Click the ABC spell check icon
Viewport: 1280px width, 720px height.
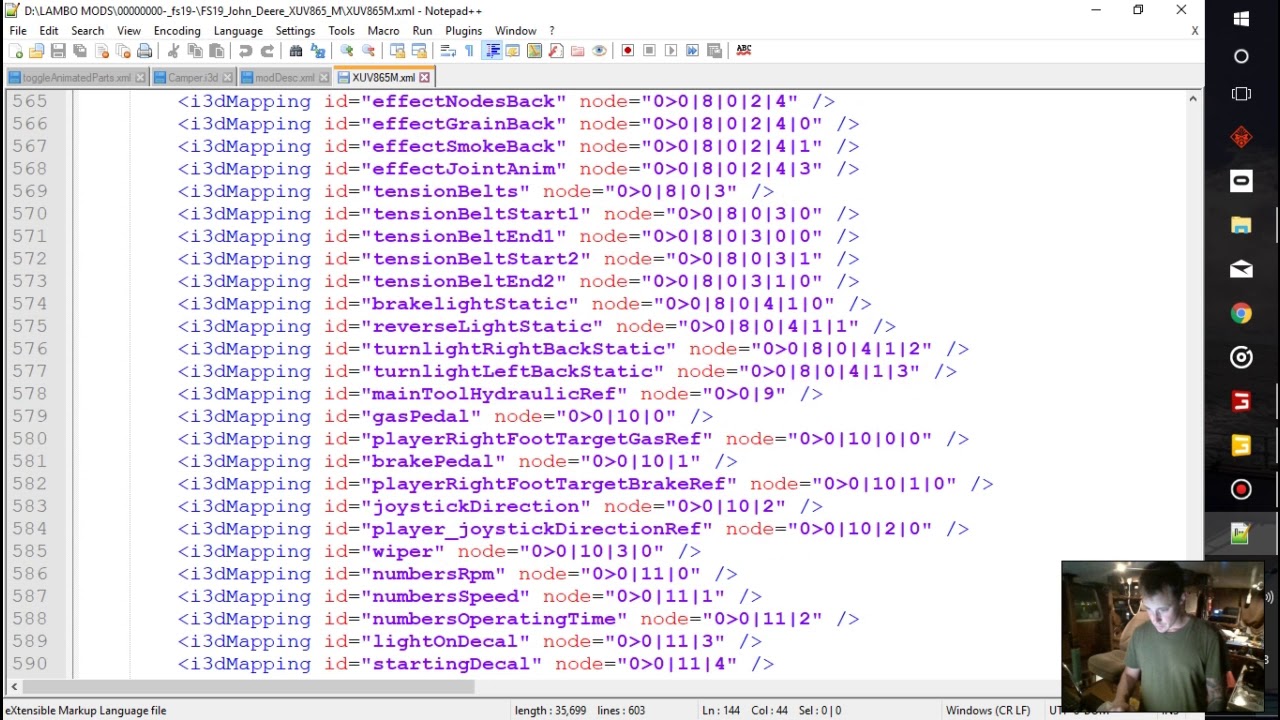[743, 50]
